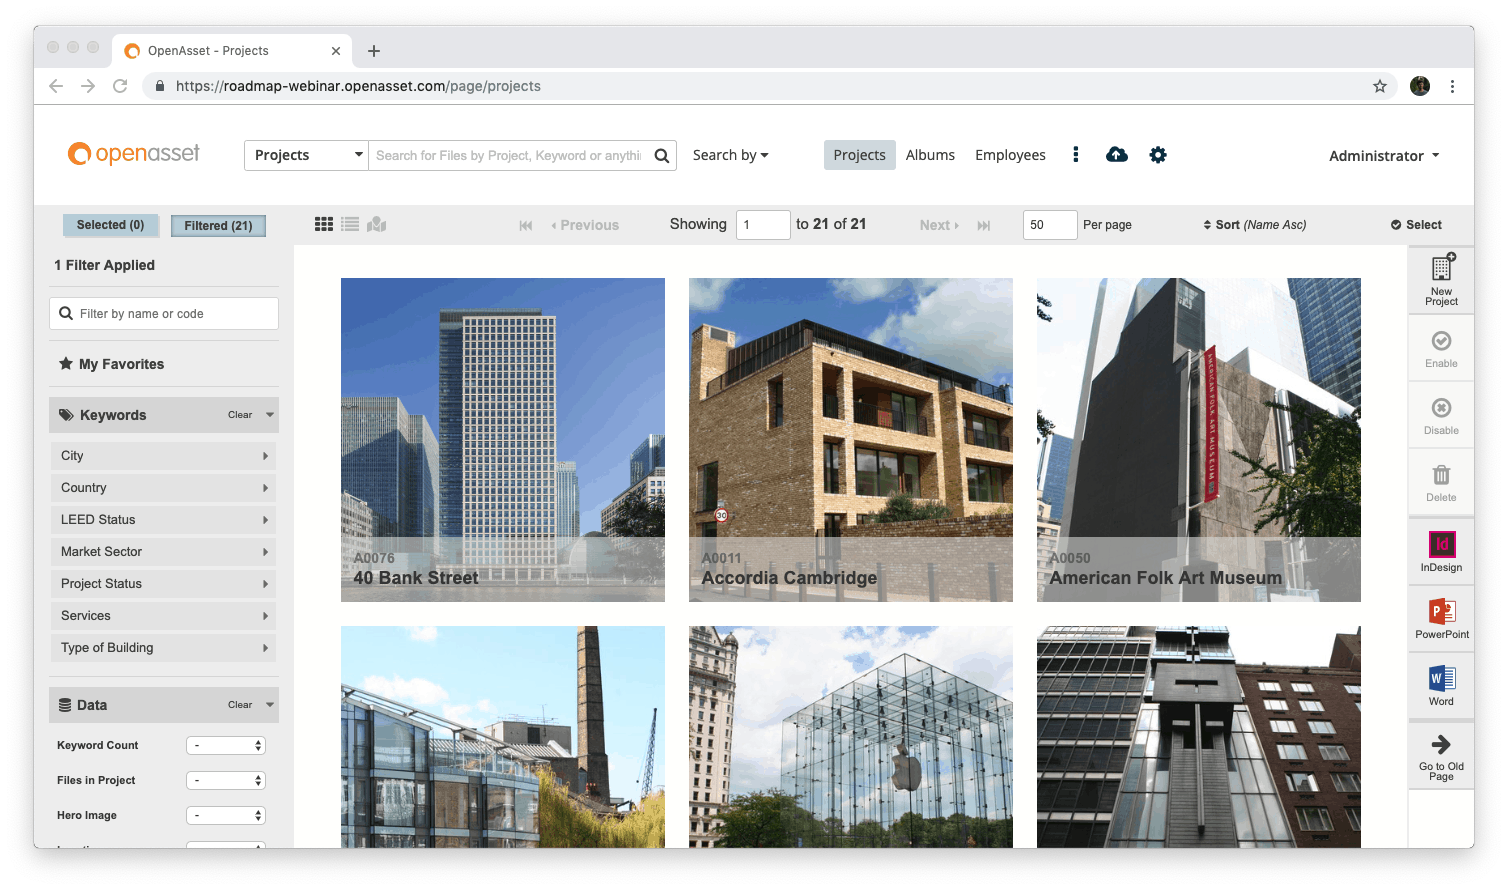Go back in the browser

[56, 86]
